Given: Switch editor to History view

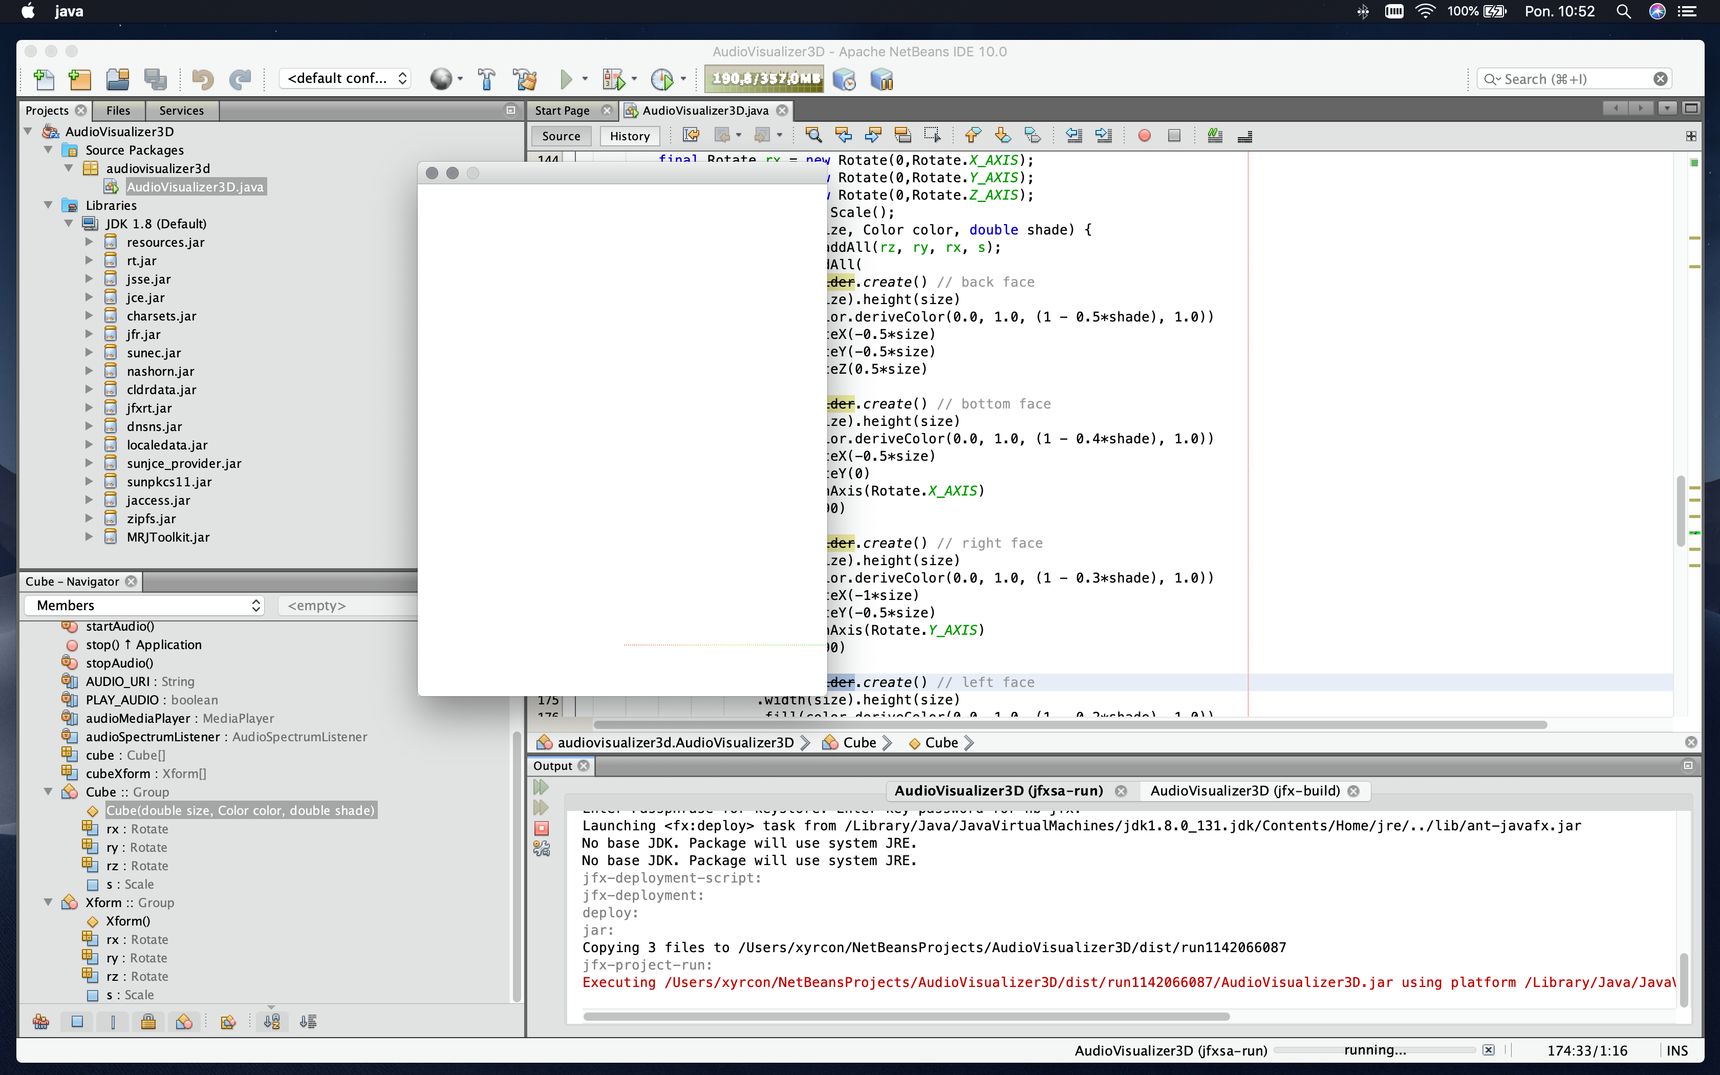Looking at the screenshot, I should pyautogui.click(x=629, y=136).
